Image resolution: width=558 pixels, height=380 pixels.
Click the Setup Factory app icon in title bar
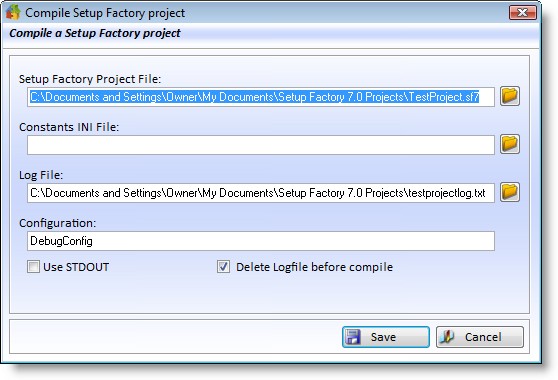pos(13,12)
